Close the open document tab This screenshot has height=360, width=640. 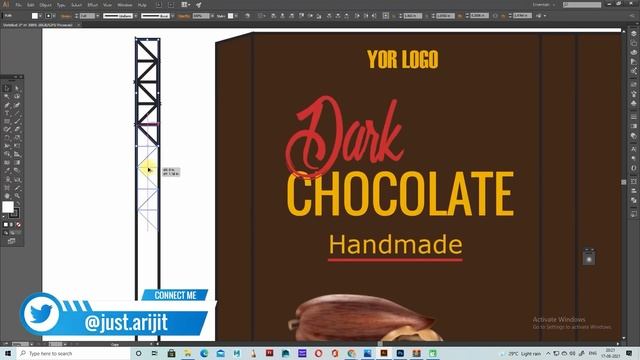coord(78,25)
